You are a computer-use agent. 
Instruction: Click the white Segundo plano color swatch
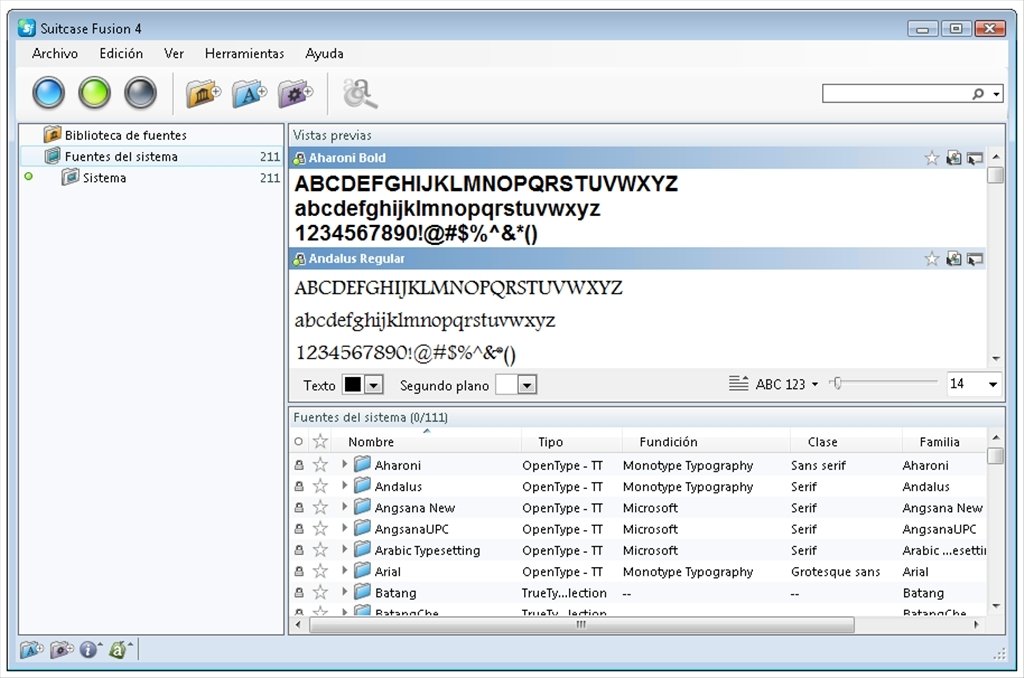507,385
